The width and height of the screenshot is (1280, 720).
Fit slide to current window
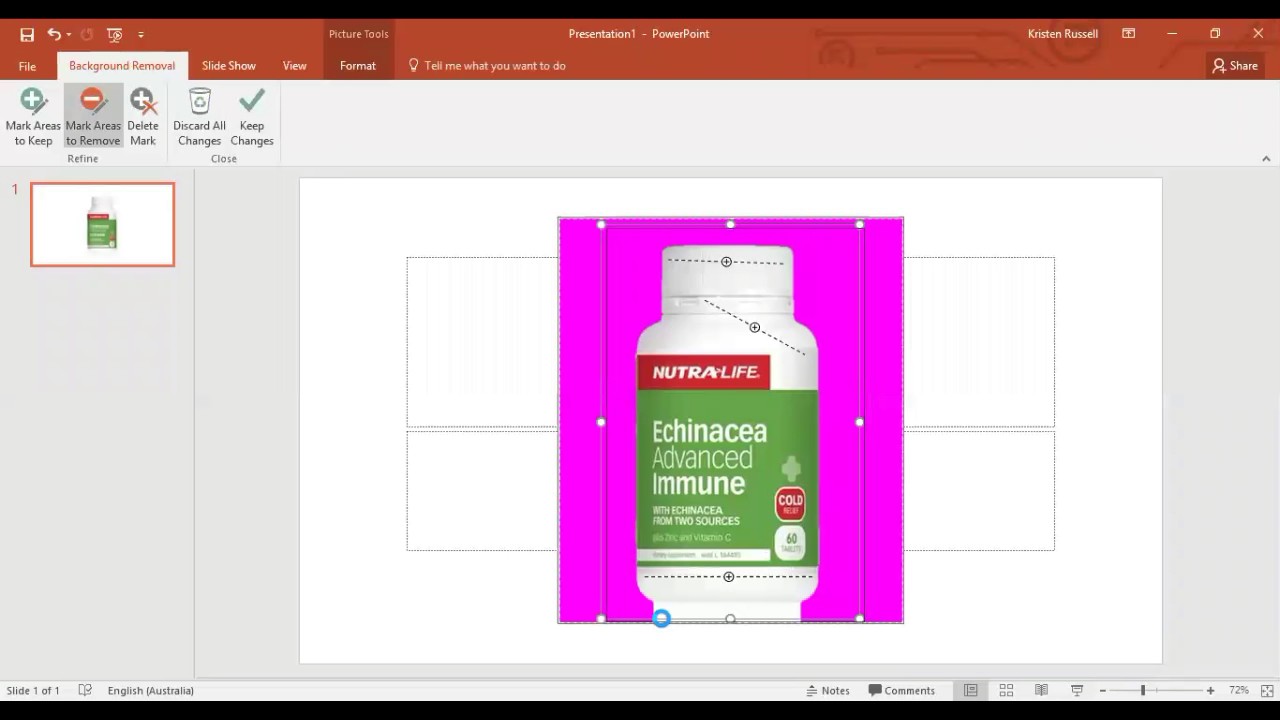1267,690
